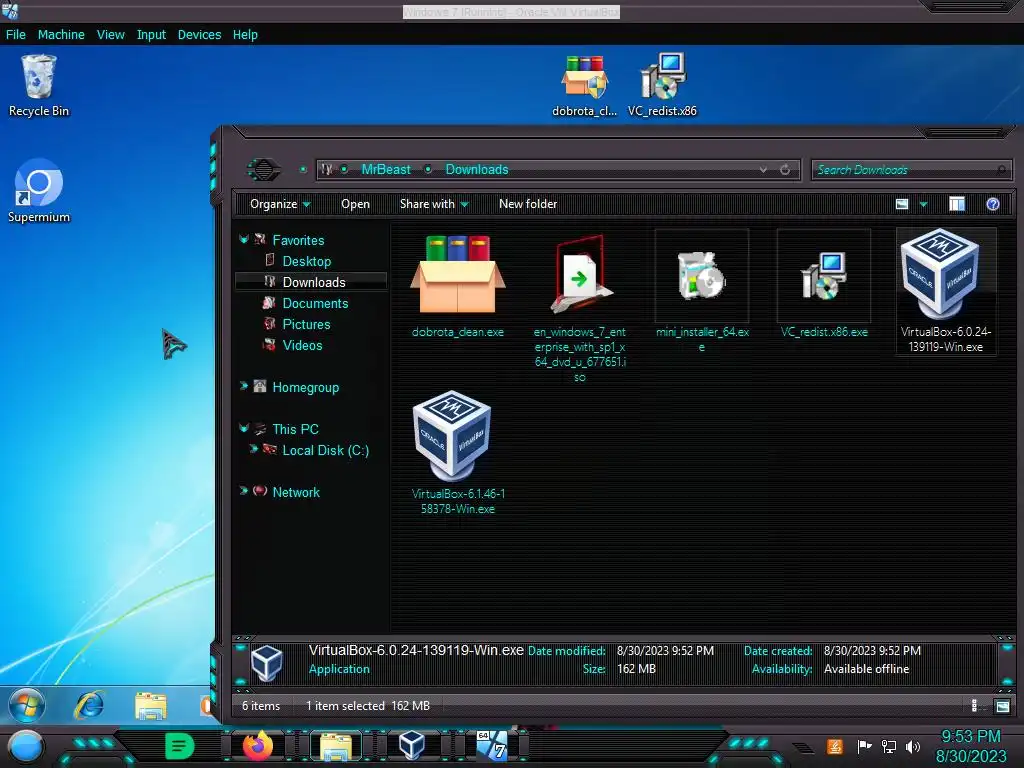Switch to File Explorer in host taskbar

click(336, 746)
